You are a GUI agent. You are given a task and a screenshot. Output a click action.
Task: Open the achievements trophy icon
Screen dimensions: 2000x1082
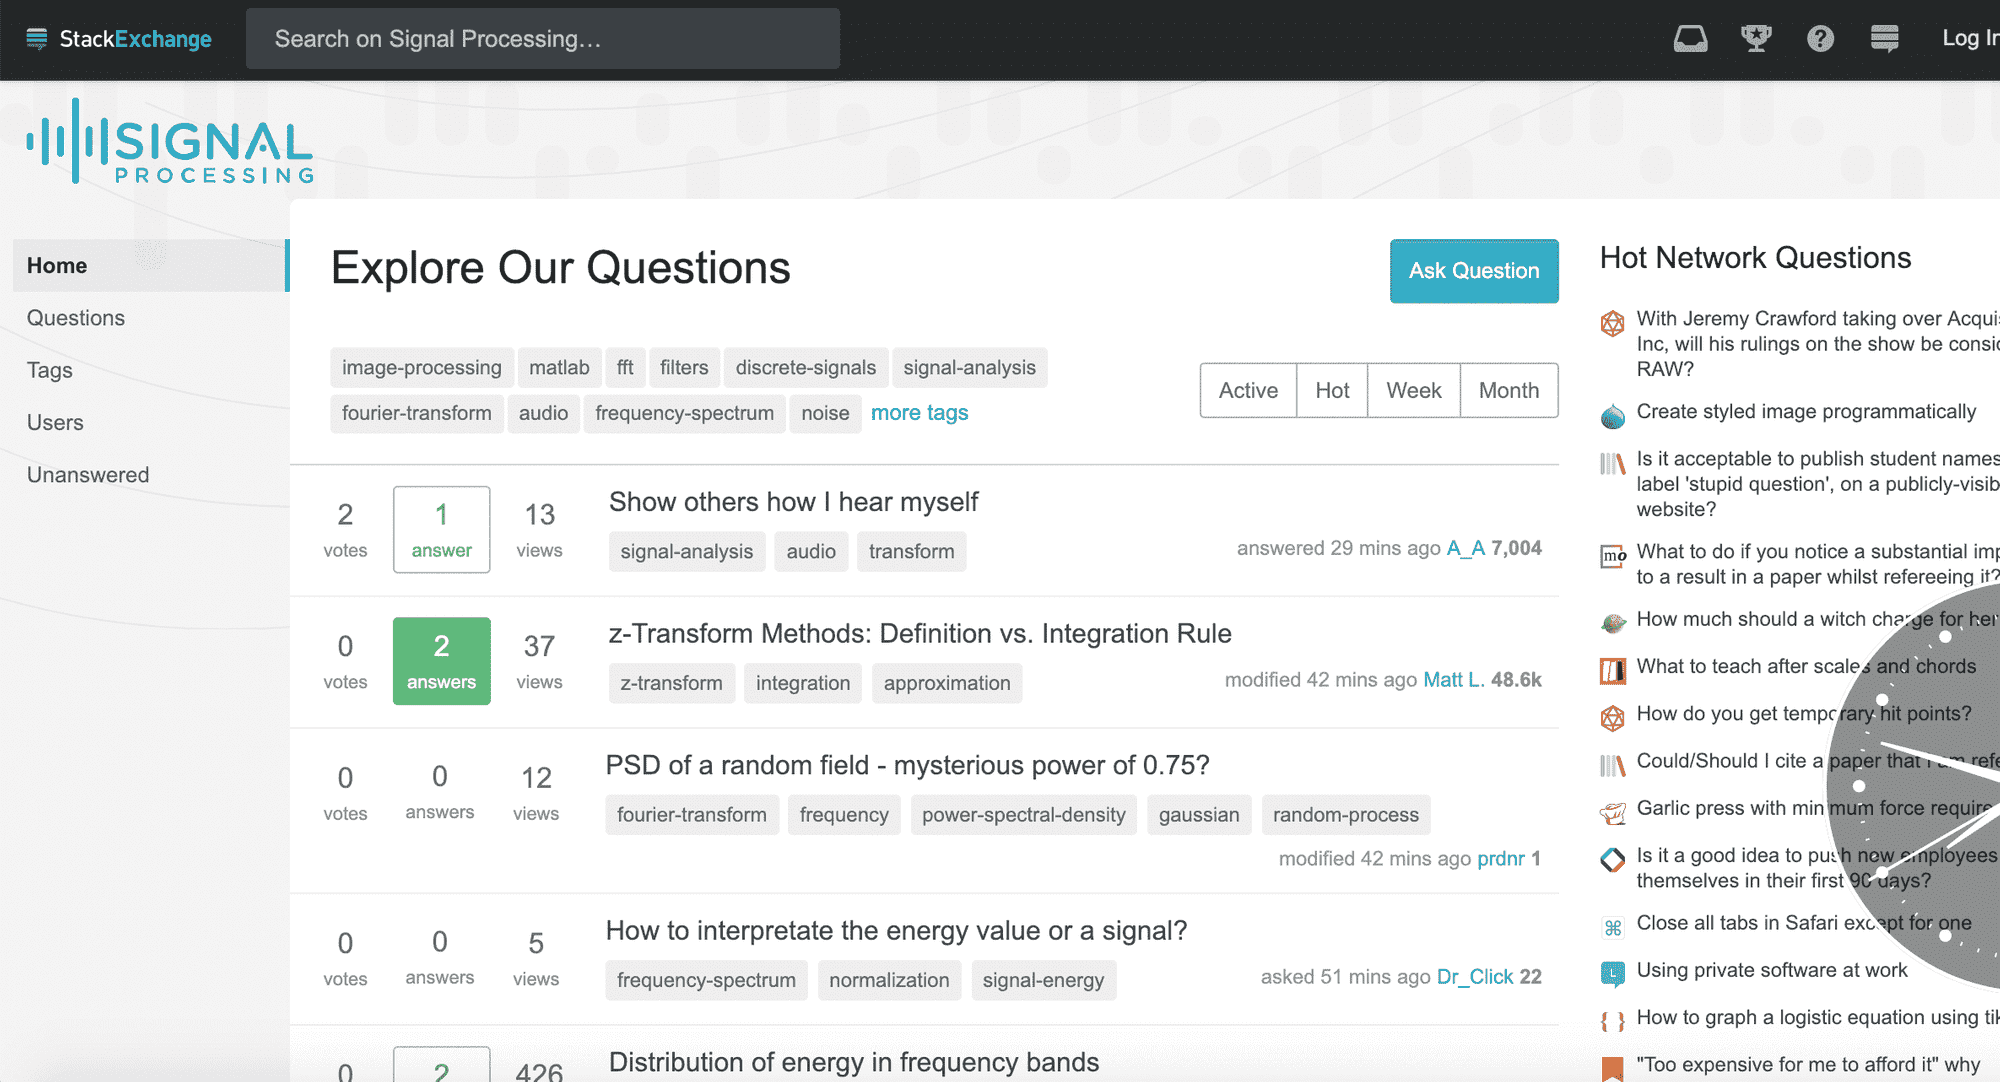click(x=1756, y=39)
